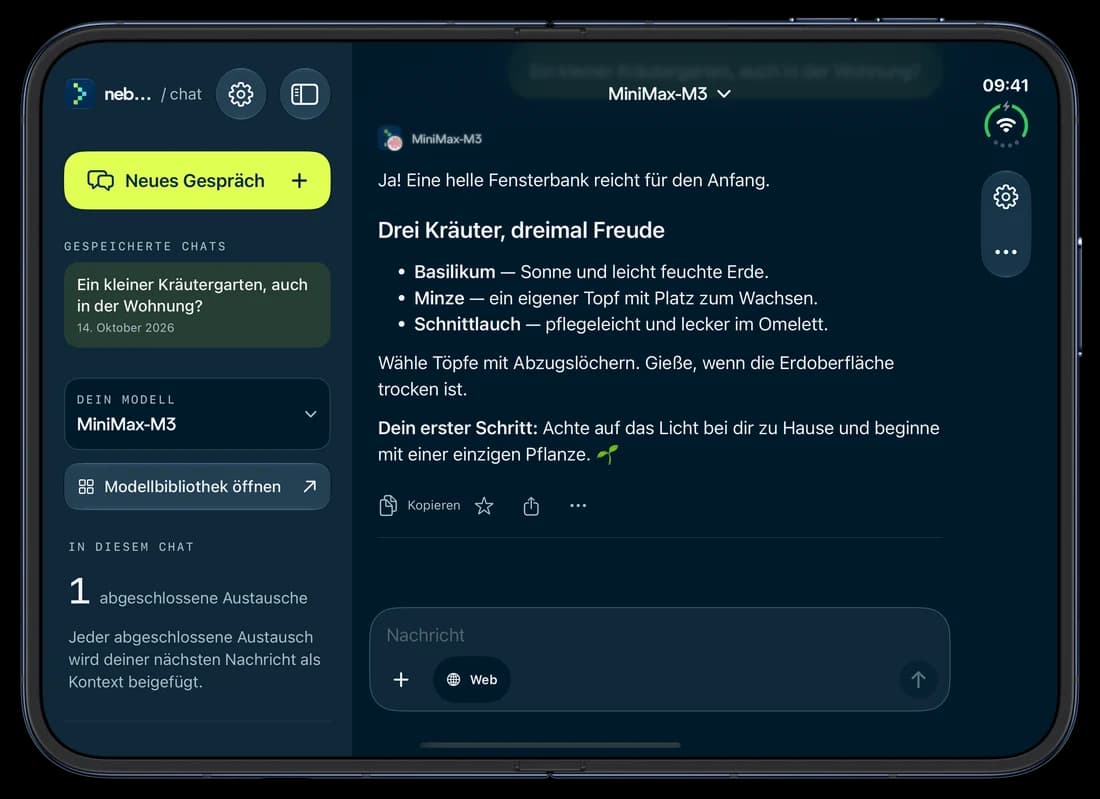Add attachment with plus icon in composer
The width and height of the screenshot is (1100, 799).
pyautogui.click(x=401, y=679)
